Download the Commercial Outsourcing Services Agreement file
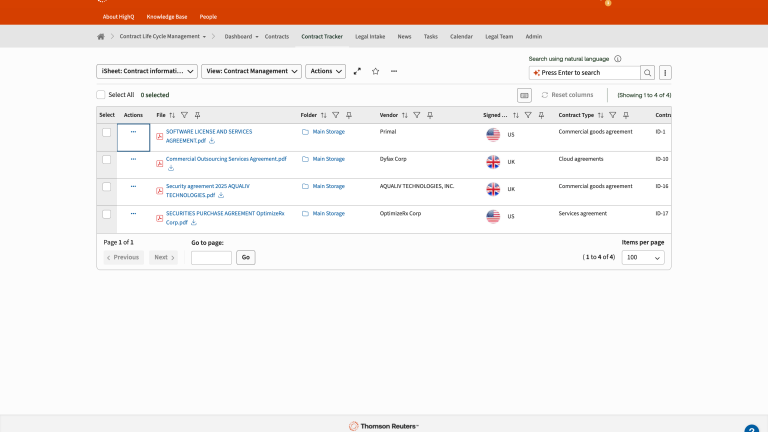The image size is (768, 432). click(x=171, y=168)
